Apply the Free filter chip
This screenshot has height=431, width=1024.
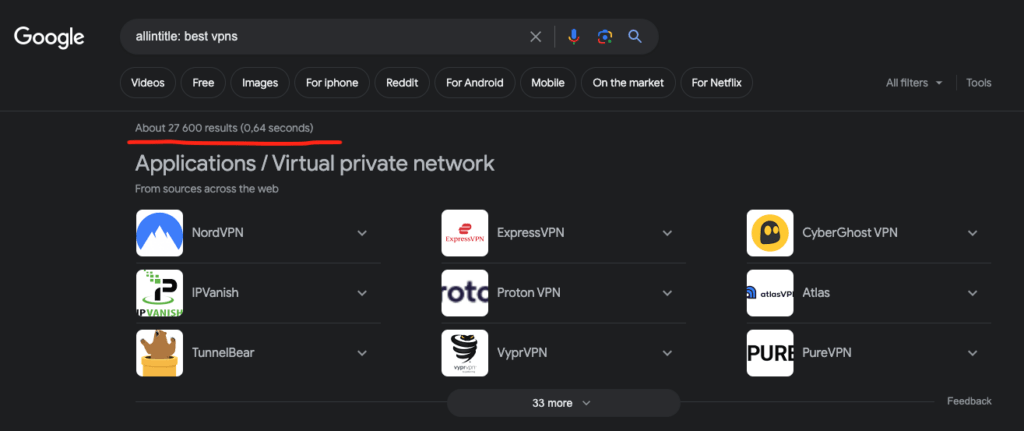pyautogui.click(x=203, y=83)
